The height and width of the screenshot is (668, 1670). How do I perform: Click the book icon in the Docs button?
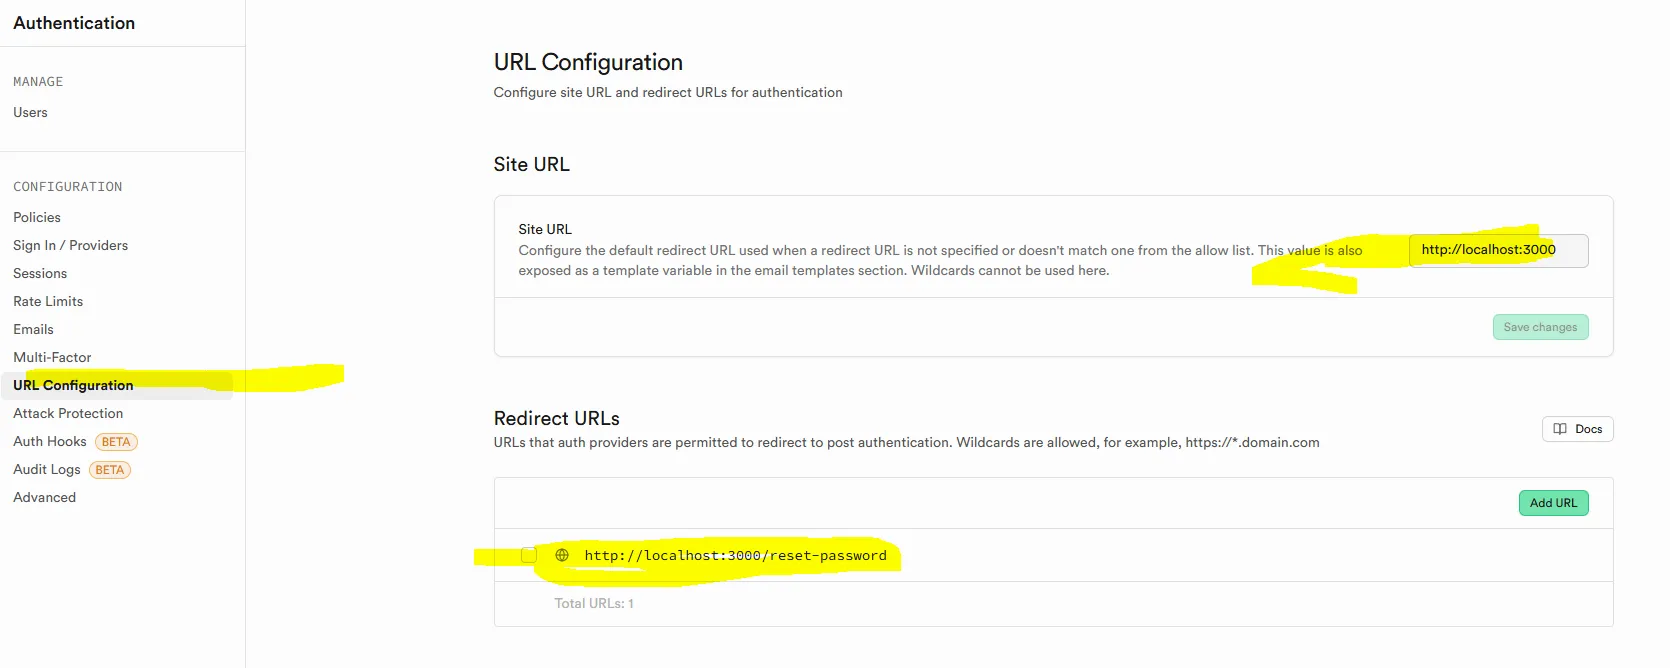pyautogui.click(x=1560, y=429)
